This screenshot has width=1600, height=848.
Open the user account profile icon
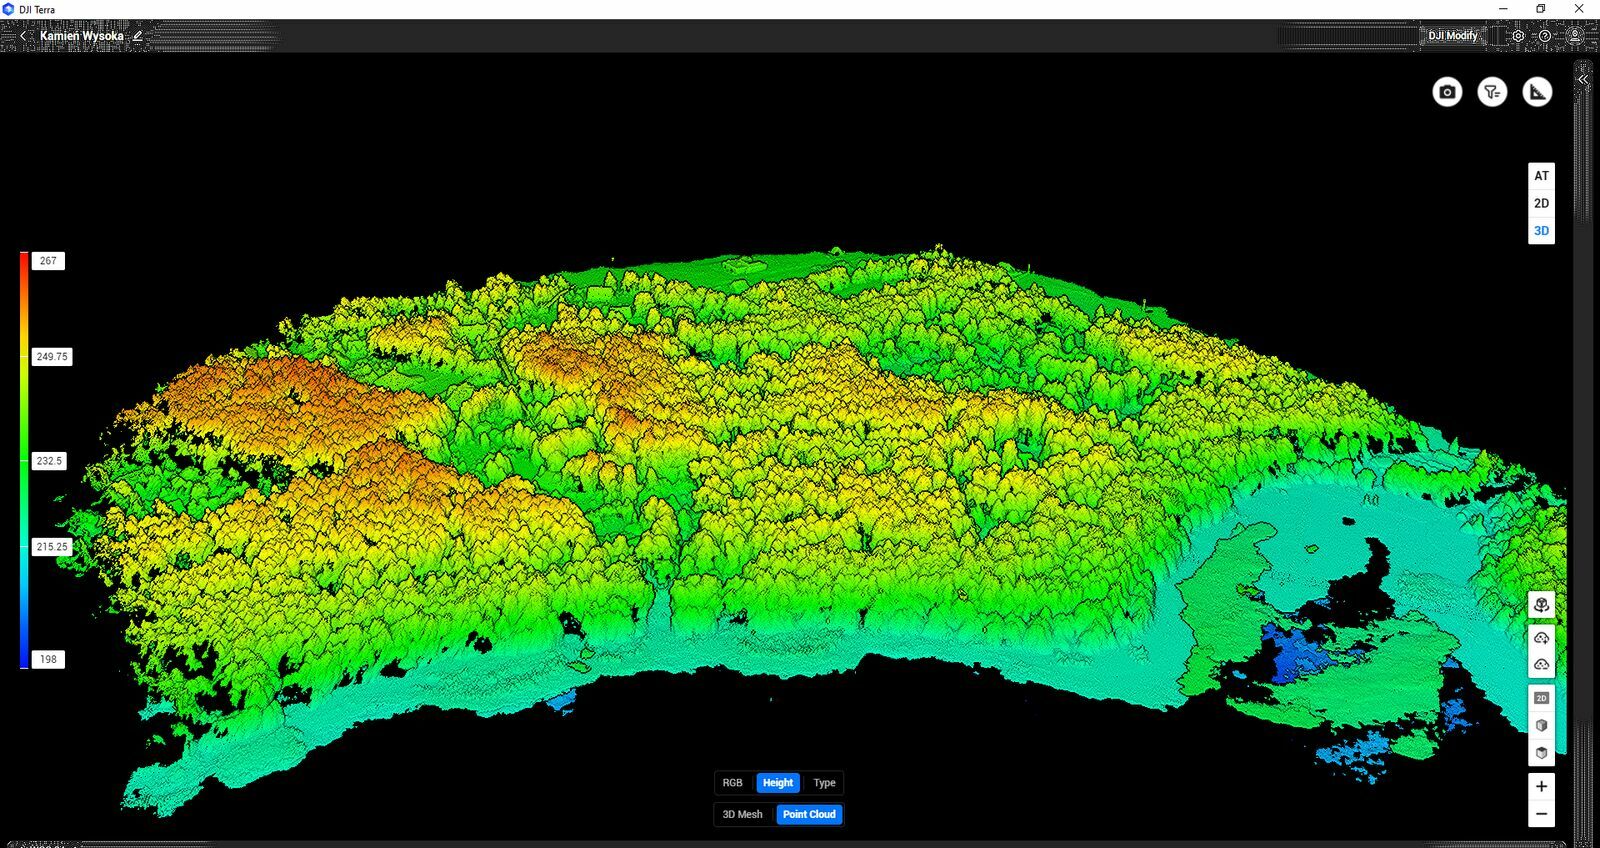click(1574, 36)
